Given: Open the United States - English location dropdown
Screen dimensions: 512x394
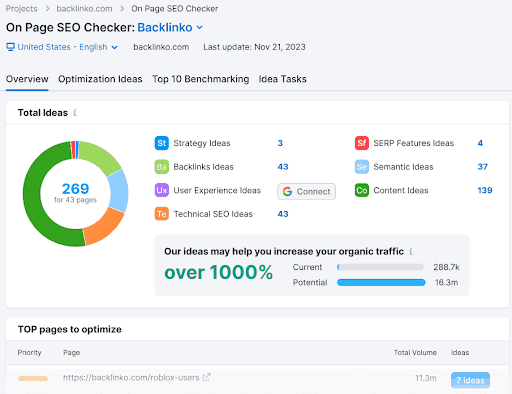Looking at the screenshot, I should tap(62, 47).
